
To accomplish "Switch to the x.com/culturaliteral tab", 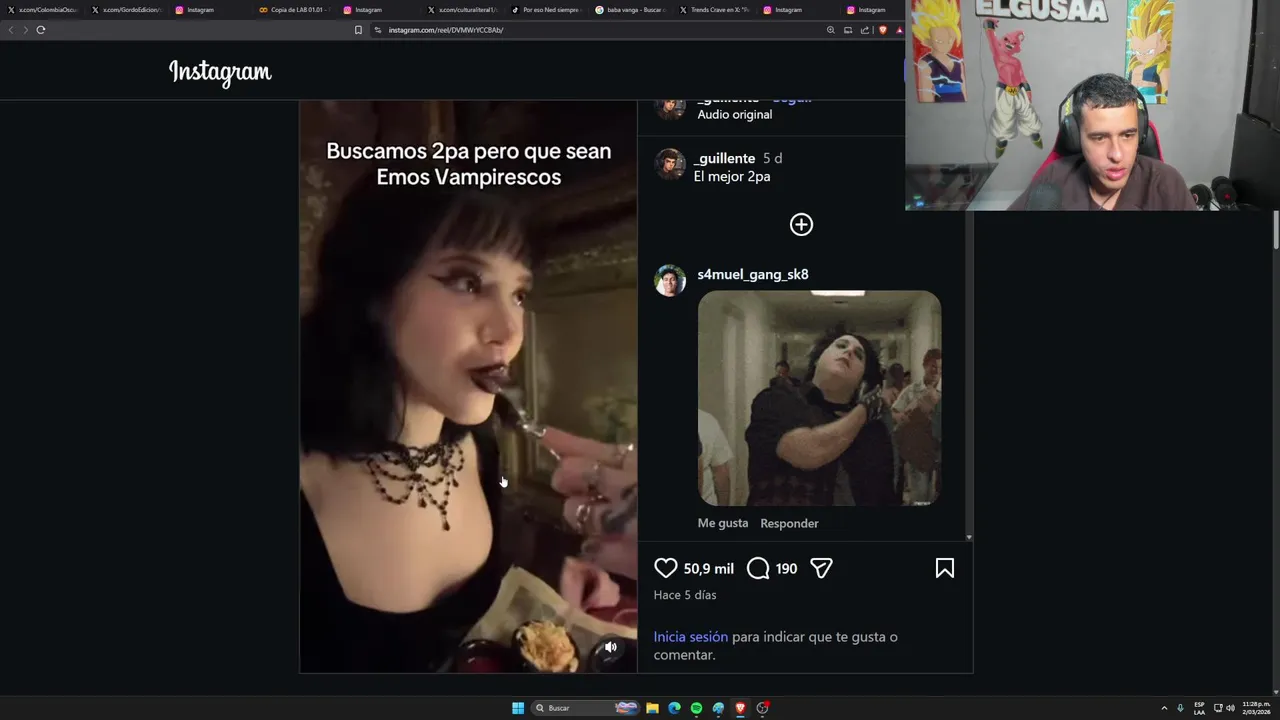I will tap(462, 10).
